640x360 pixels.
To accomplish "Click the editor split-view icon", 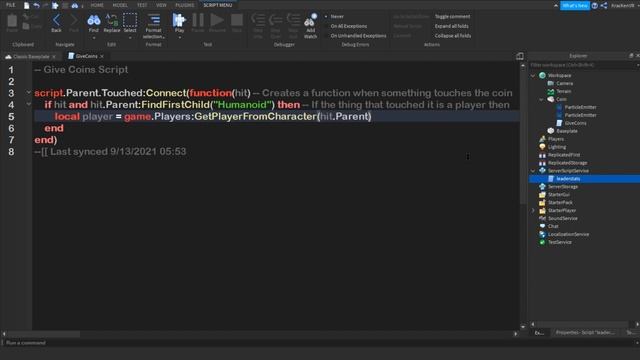I will click(520, 56).
